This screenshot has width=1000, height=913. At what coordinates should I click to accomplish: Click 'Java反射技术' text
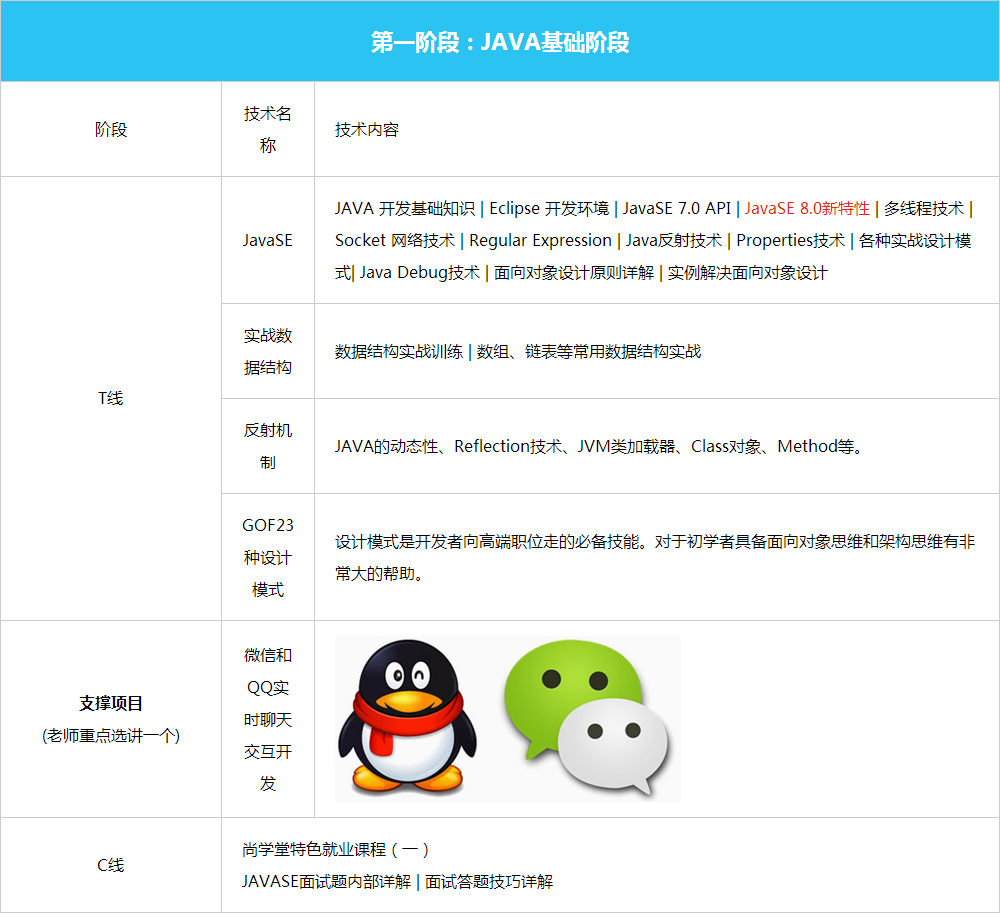point(673,240)
